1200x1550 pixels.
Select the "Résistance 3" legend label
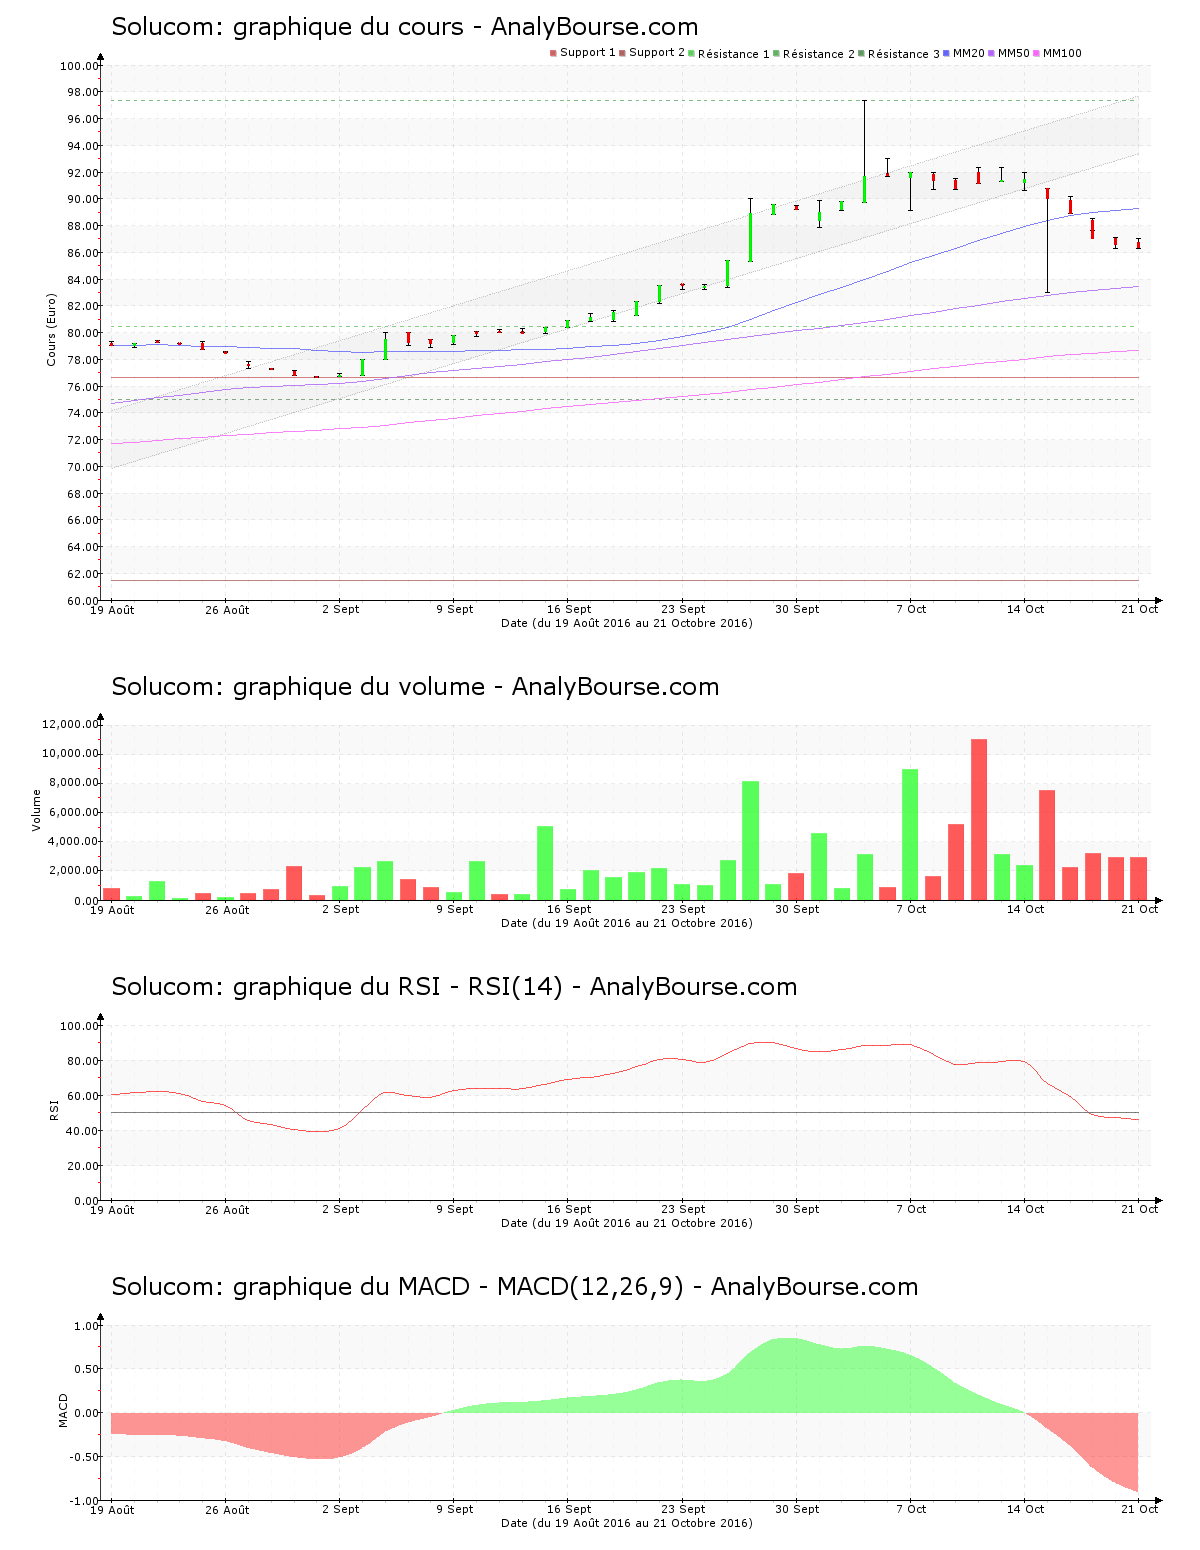tap(904, 53)
